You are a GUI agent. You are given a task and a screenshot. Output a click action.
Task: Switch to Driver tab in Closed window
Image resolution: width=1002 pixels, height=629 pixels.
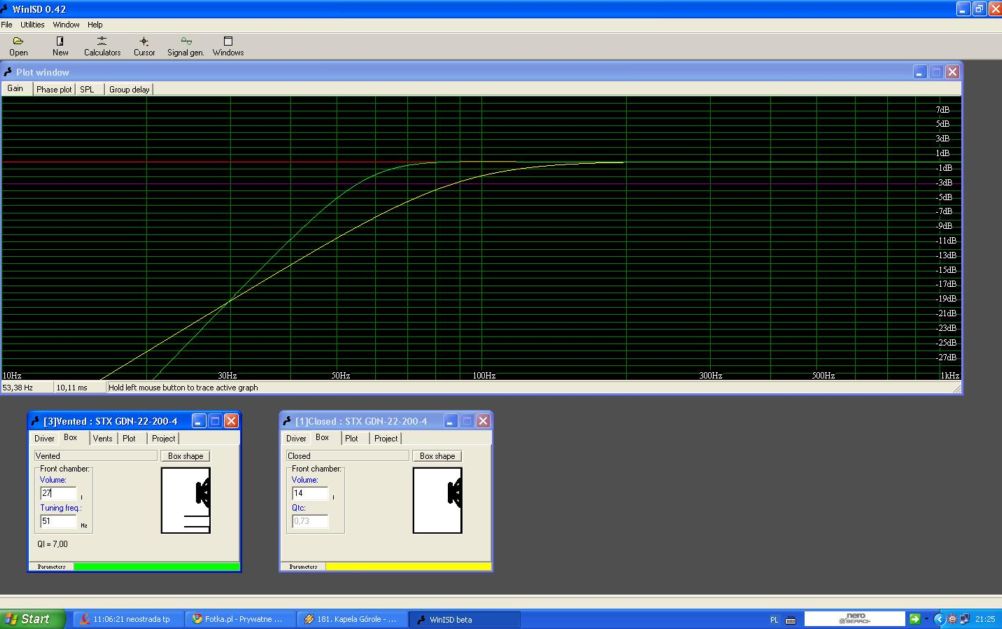tap(296, 438)
